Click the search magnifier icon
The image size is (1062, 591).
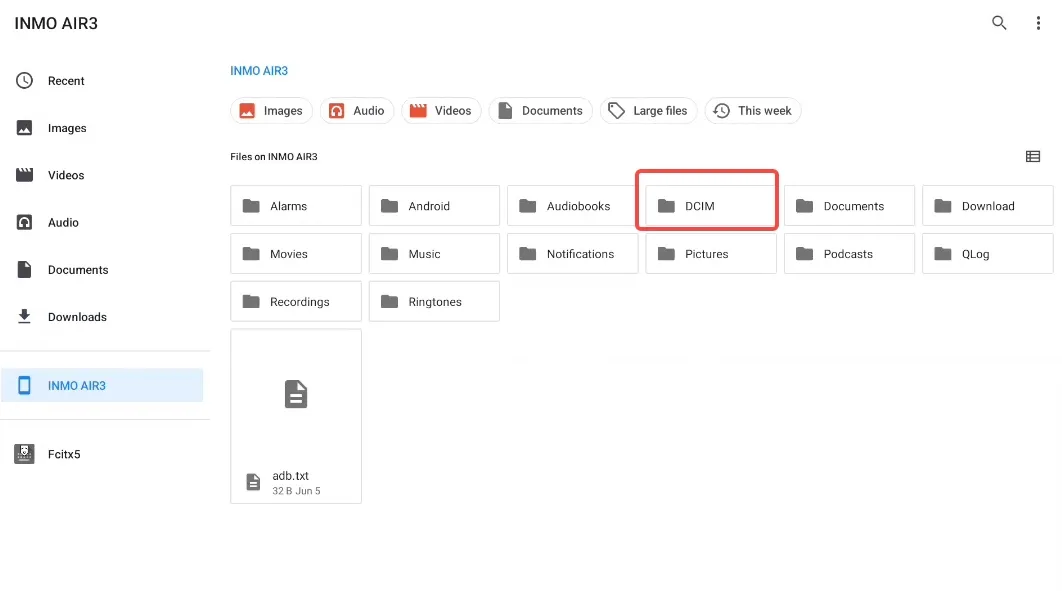(999, 23)
